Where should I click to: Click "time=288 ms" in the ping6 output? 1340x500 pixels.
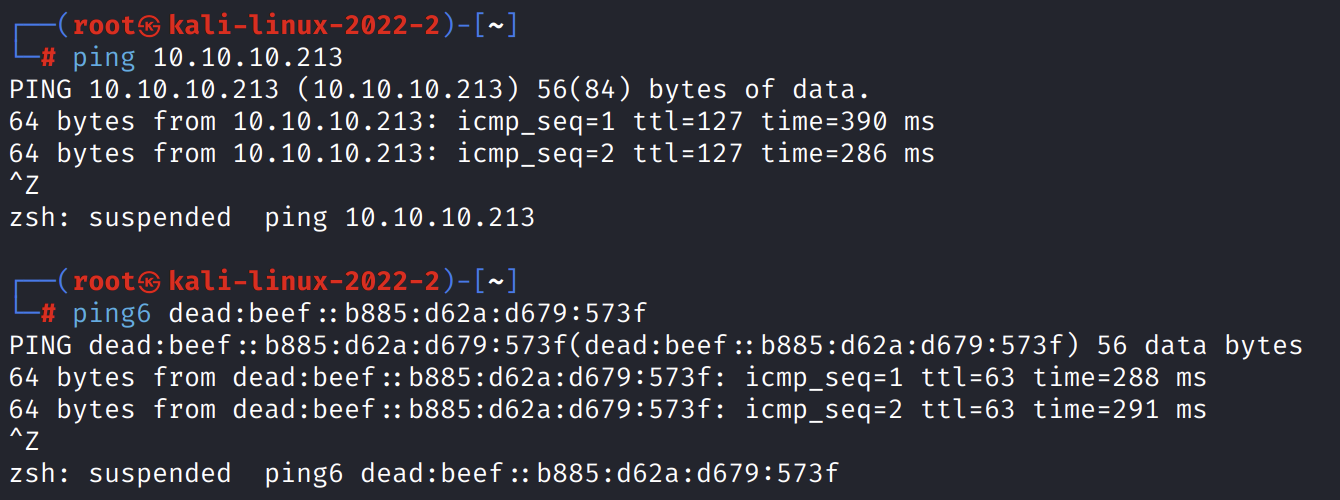pos(1120,377)
